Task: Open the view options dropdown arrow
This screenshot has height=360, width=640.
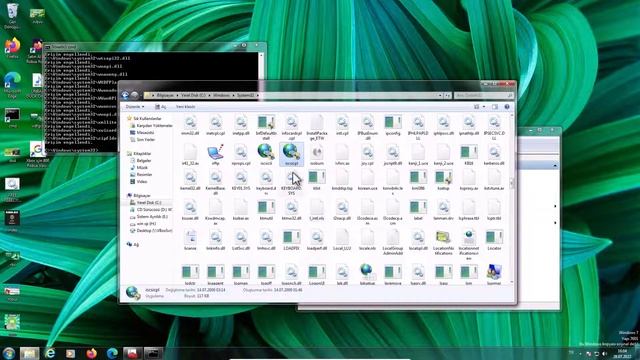Action: (x=484, y=107)
